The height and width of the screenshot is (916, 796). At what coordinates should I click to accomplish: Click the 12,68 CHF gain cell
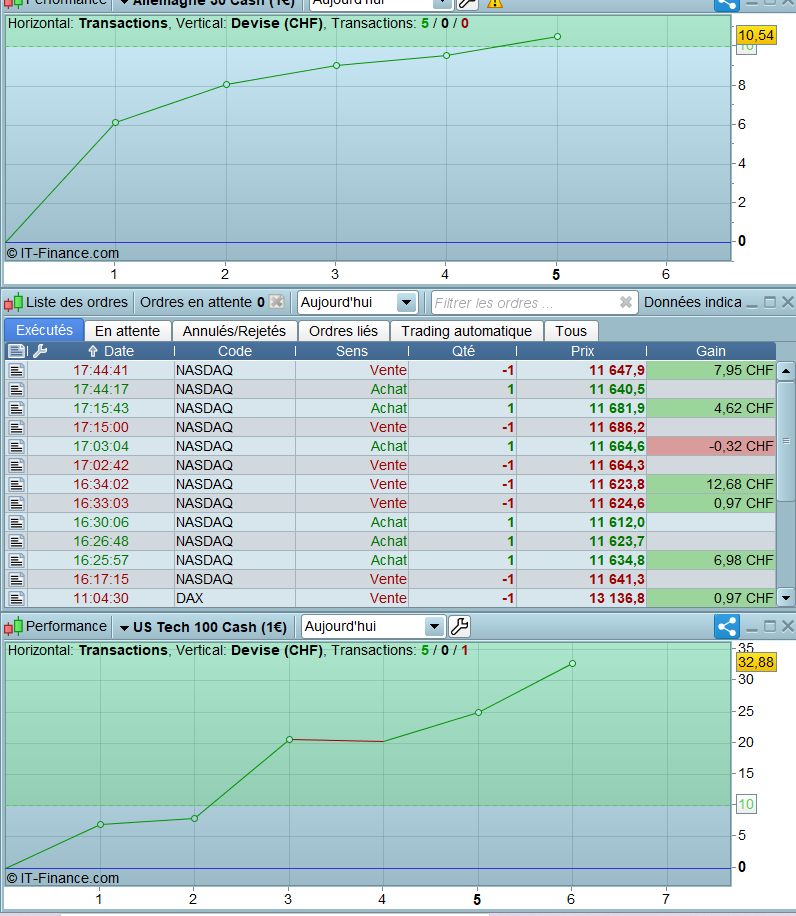click(711, 484)
